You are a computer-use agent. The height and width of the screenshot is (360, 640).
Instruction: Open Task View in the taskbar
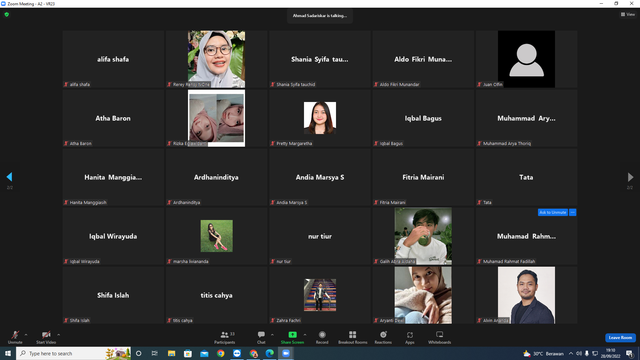tap(155, 353)
